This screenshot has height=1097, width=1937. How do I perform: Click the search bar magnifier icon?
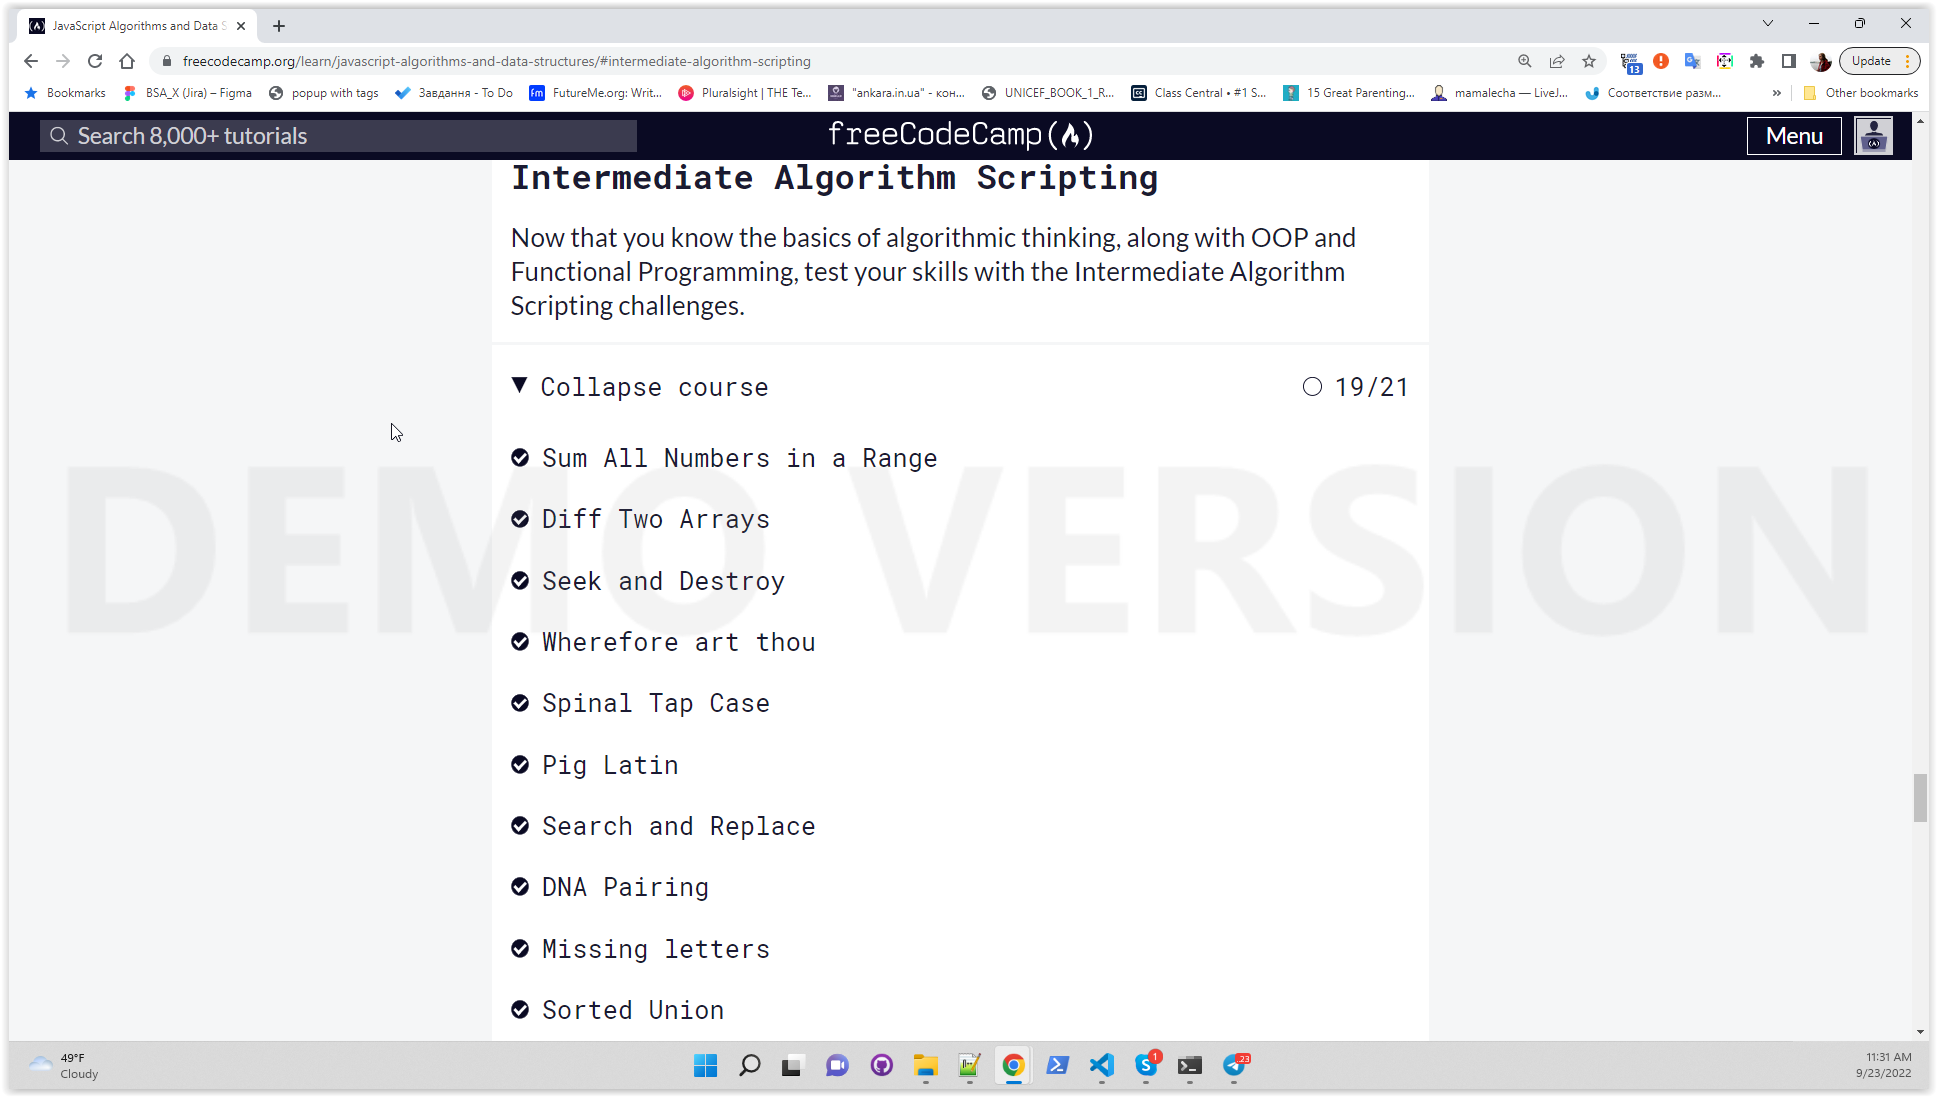(60, 134)
